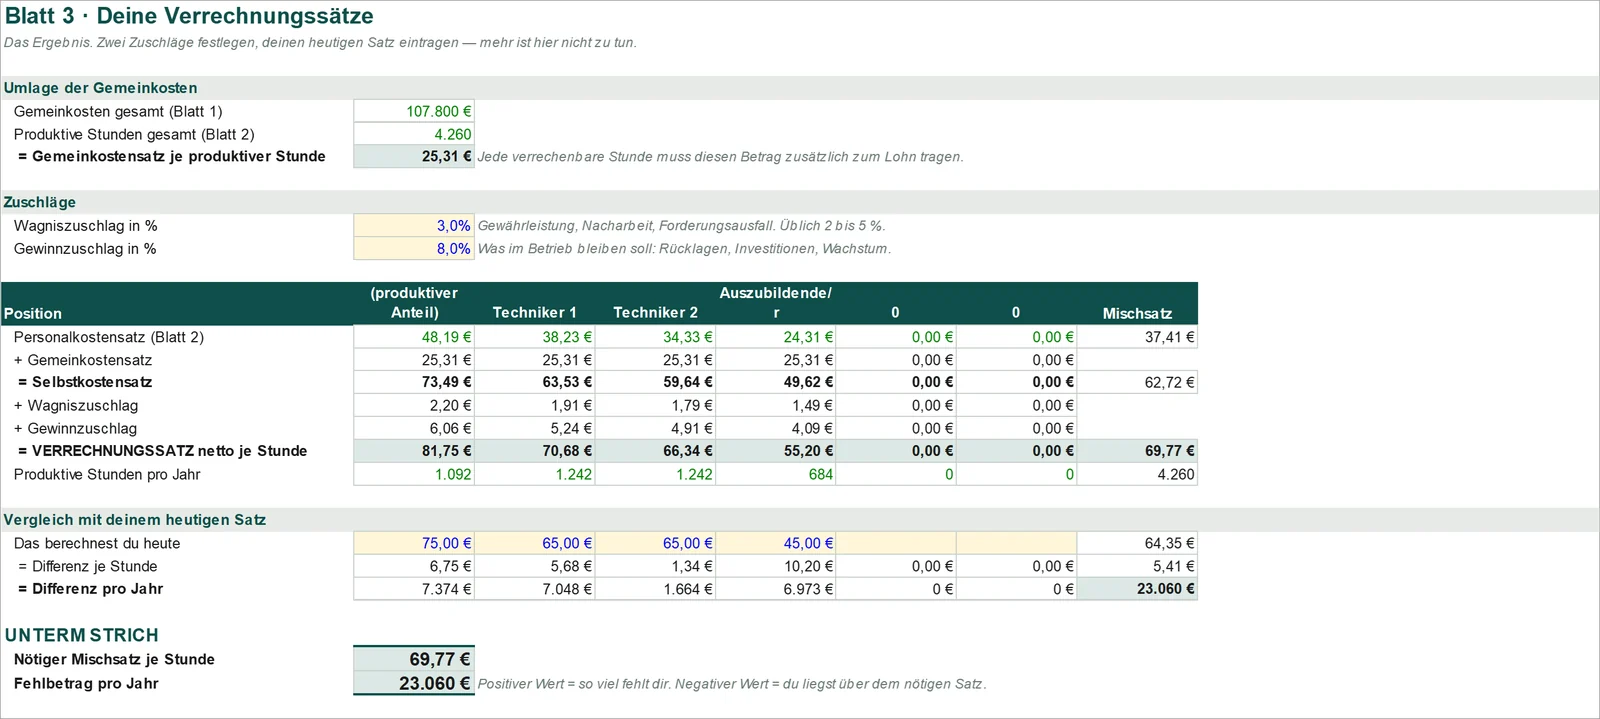
Task: Select Techniker 2 Verrechnungssatz 66,34 €
Action: pos(656,451)
